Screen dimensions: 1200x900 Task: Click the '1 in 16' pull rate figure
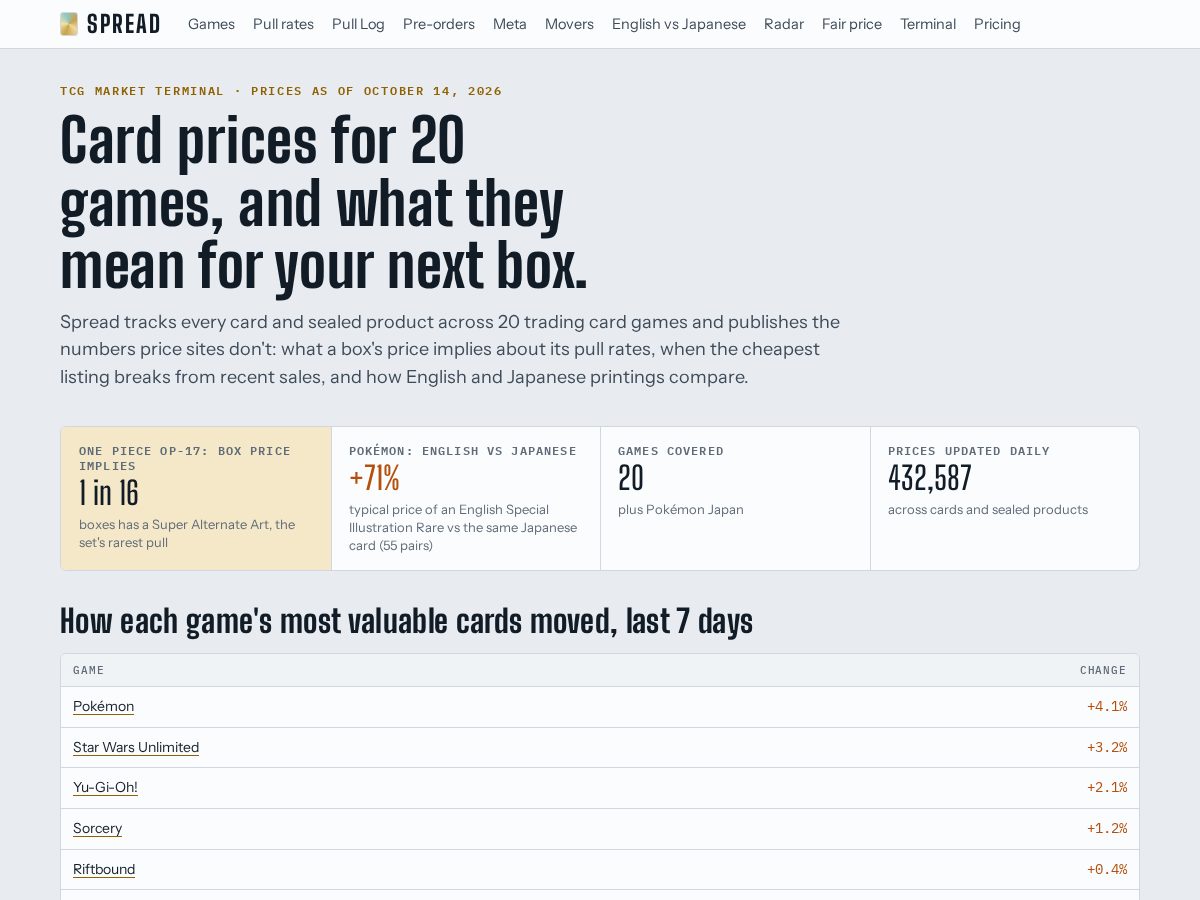pyautogui.click(x=109, y=493)
